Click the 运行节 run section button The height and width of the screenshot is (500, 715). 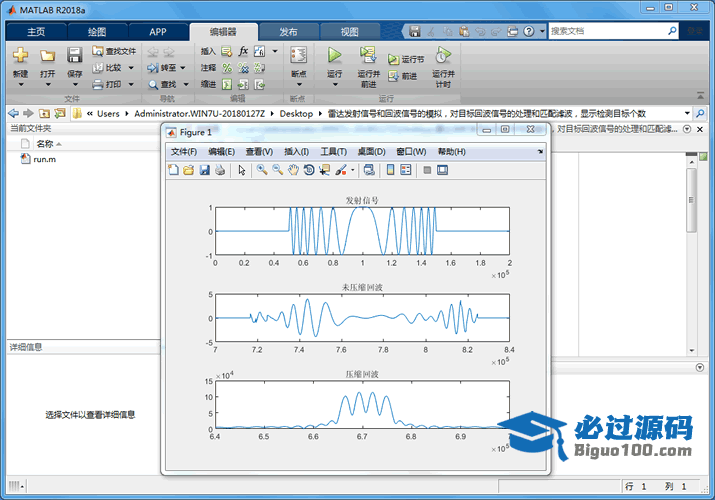(x=406, y=59)
